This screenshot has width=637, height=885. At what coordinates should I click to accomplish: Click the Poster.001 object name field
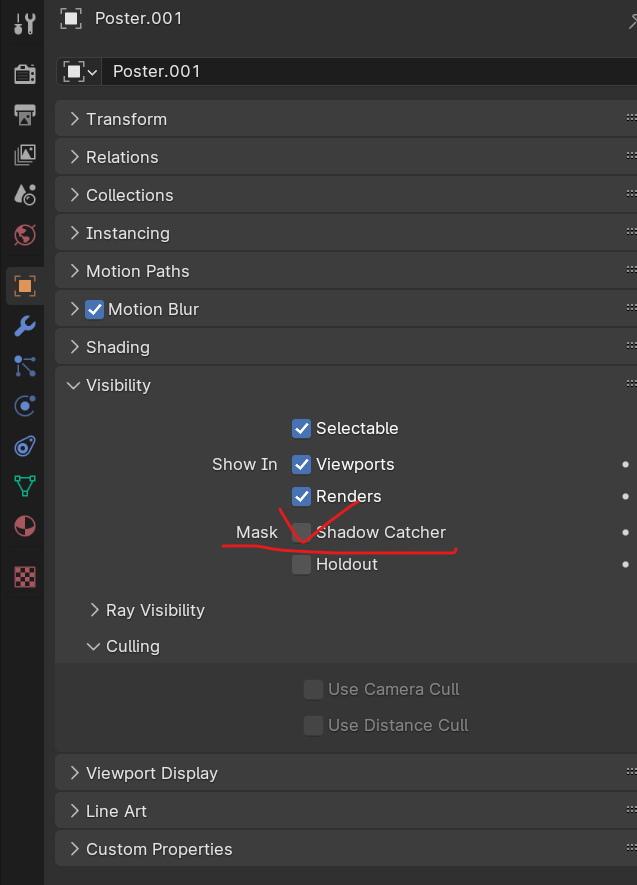[369, 72]
